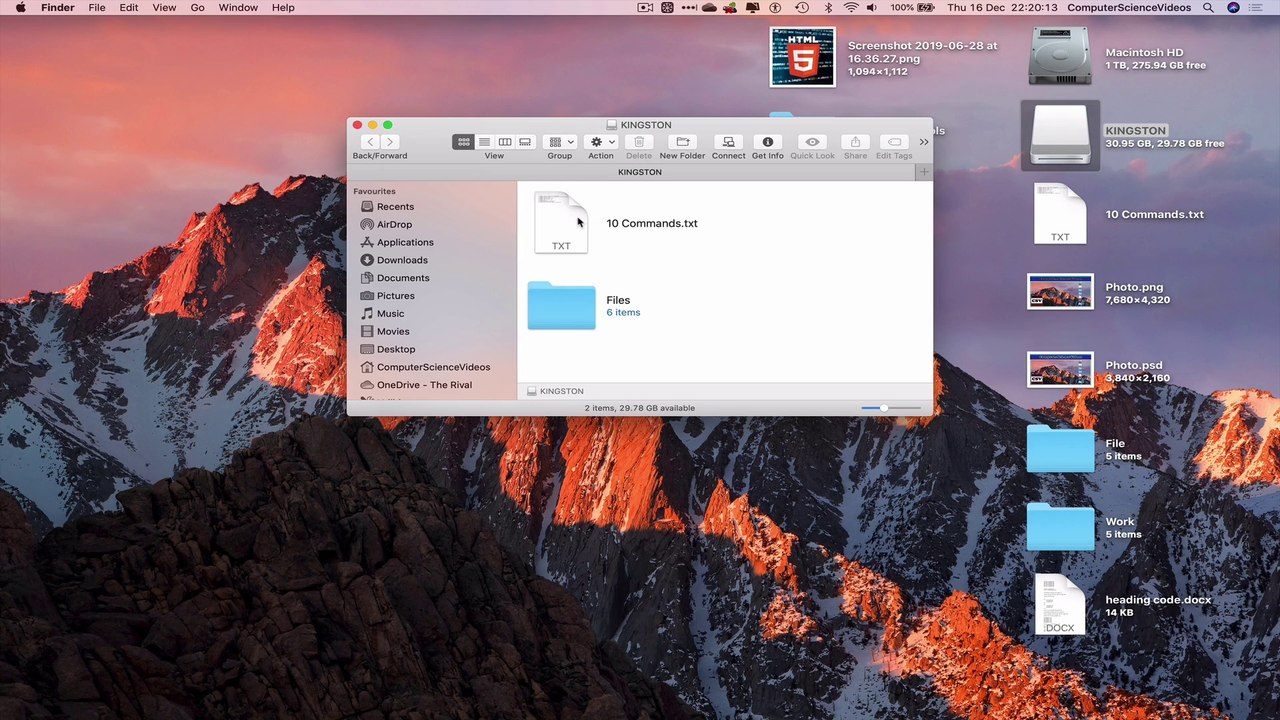This screenshot has width=1280, height=720.
Task: Select heading code.docx on desktop
Action: click(x=1060, y=605)
